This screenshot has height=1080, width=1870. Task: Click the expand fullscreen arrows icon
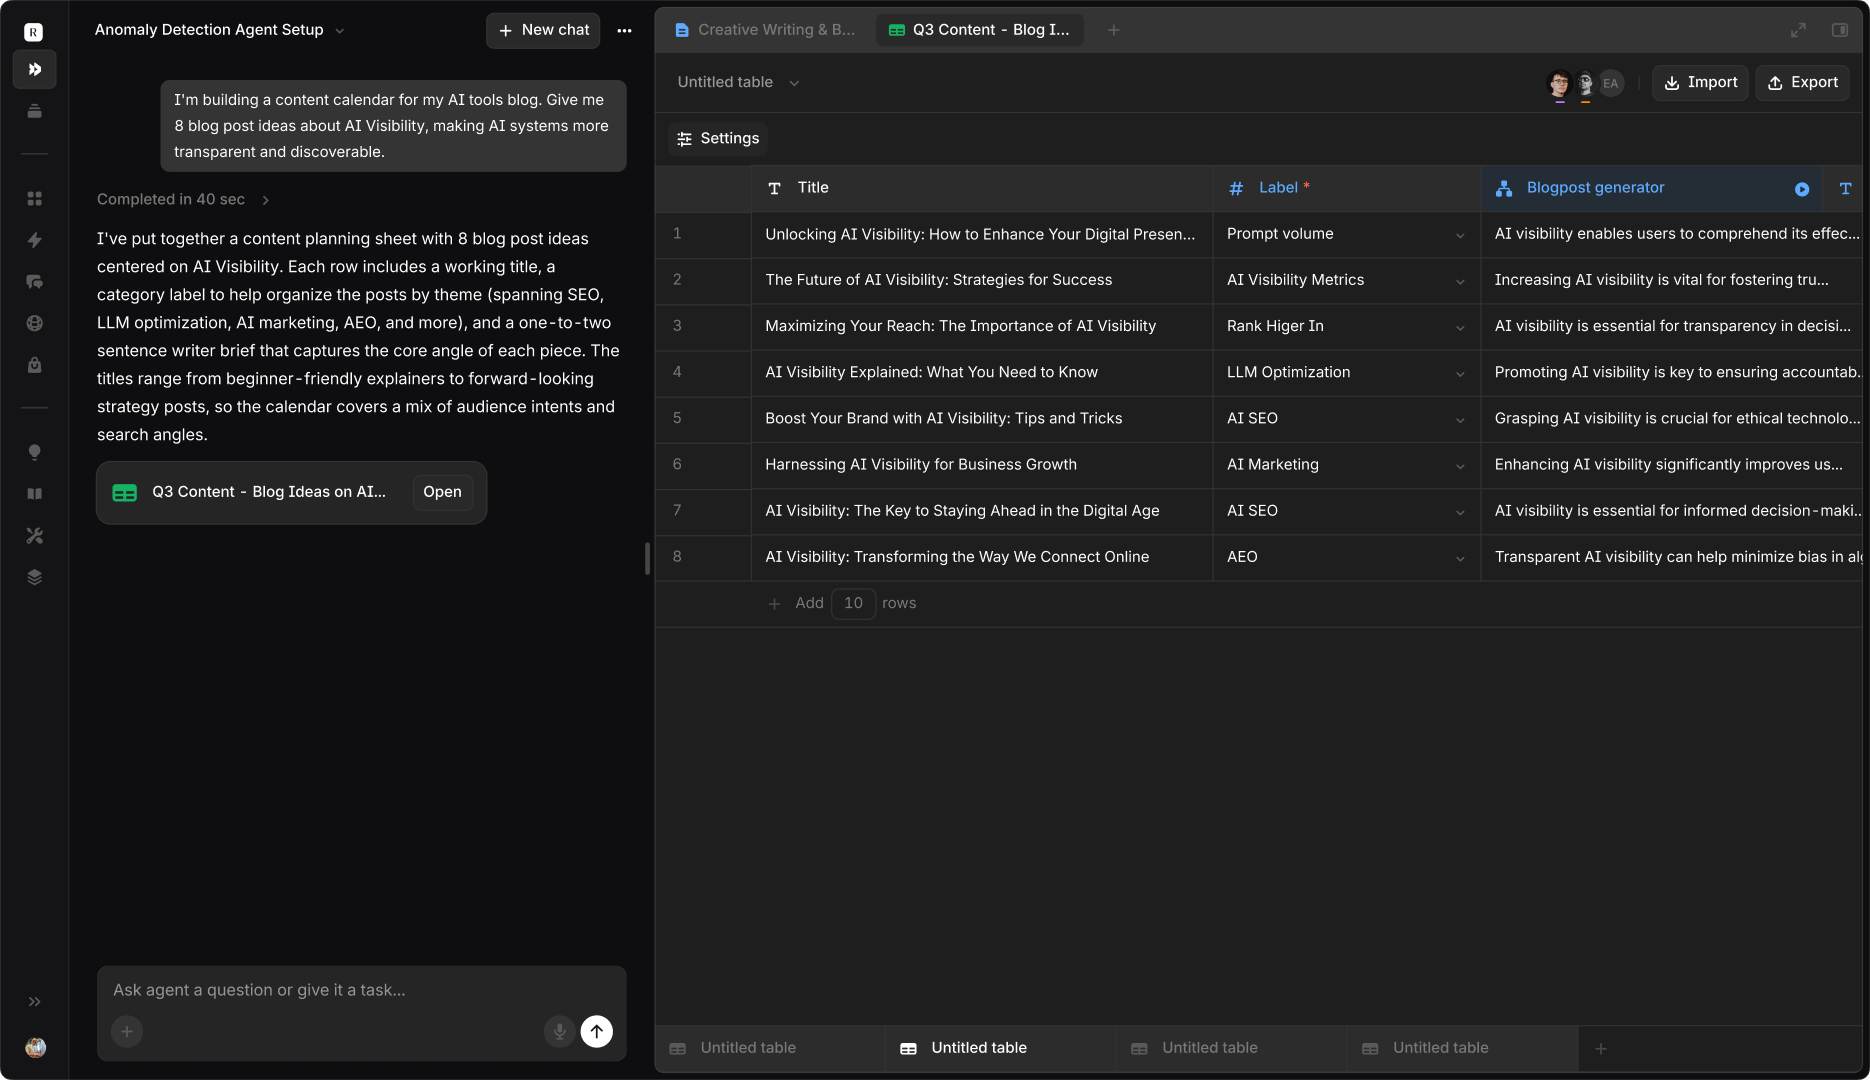1798,30
